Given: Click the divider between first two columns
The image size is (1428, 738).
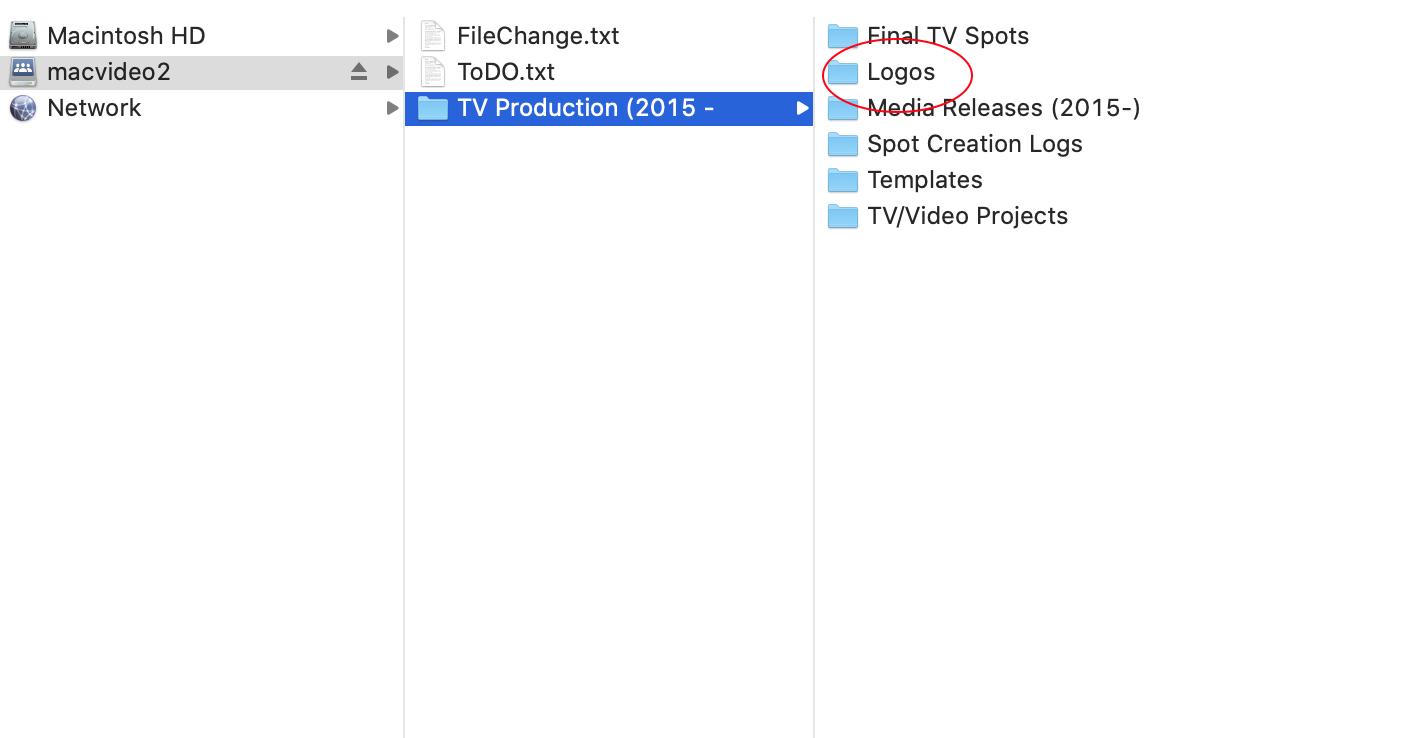Looking at the screenshot, I should click(x=404, y=400).
